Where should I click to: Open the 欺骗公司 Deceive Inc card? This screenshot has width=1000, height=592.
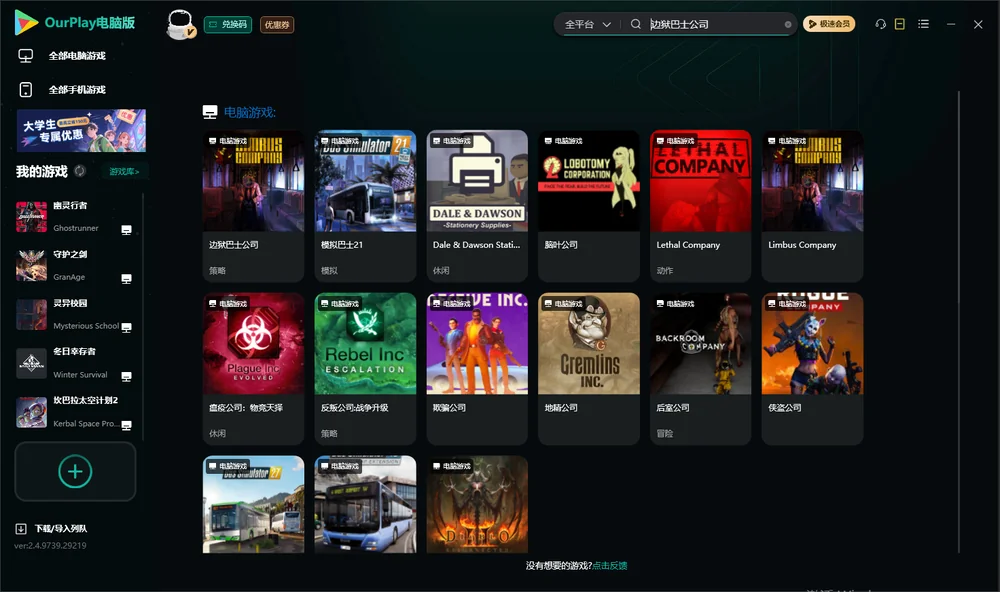coord(477,369)
